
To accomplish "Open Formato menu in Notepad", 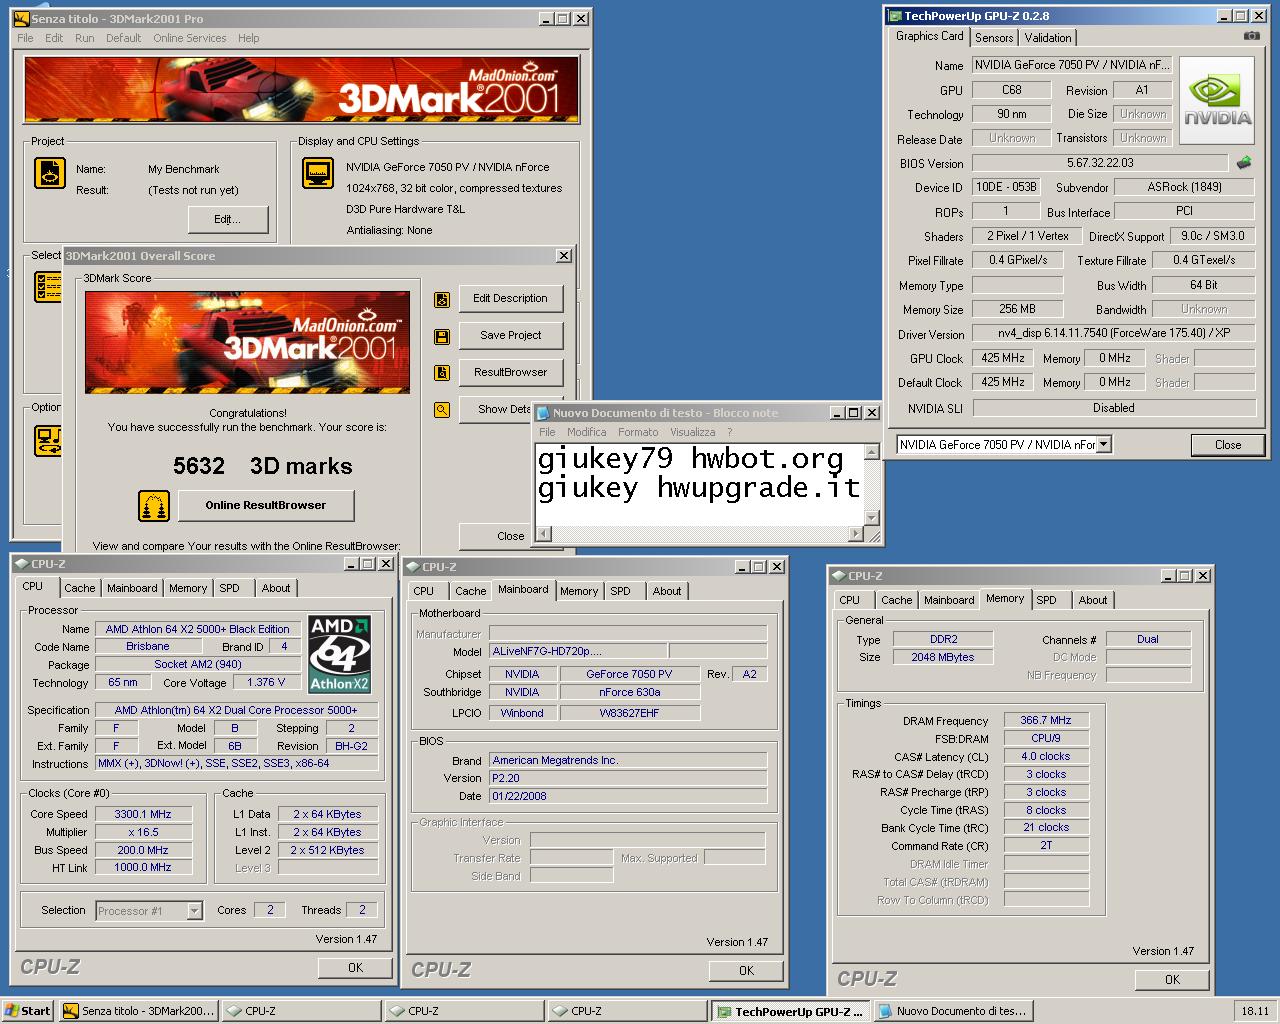I will (x=638, y=432).
